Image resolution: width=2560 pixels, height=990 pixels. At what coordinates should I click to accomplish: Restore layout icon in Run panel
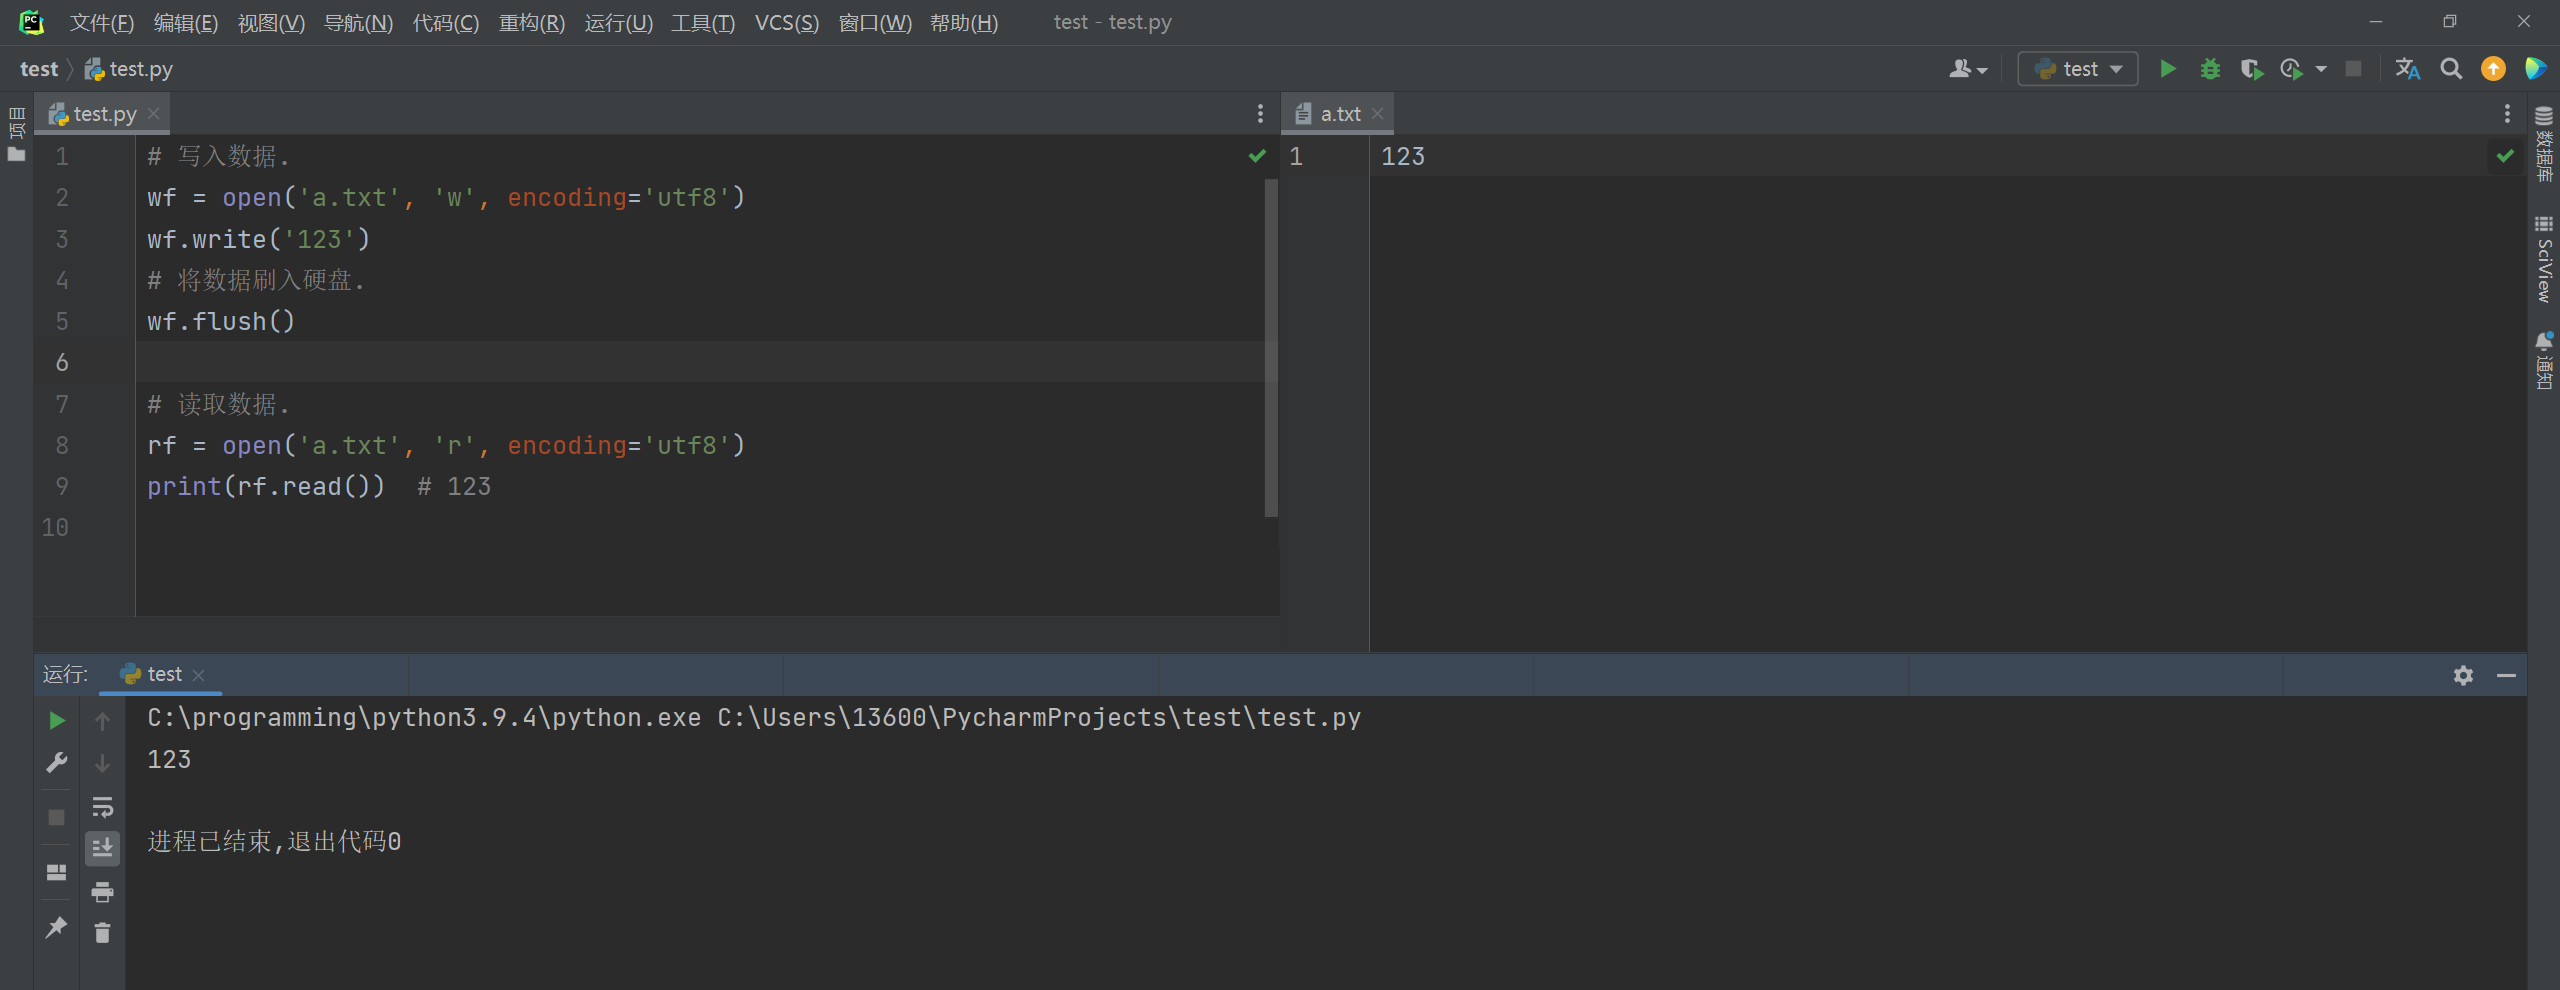[x=57, y=872]
